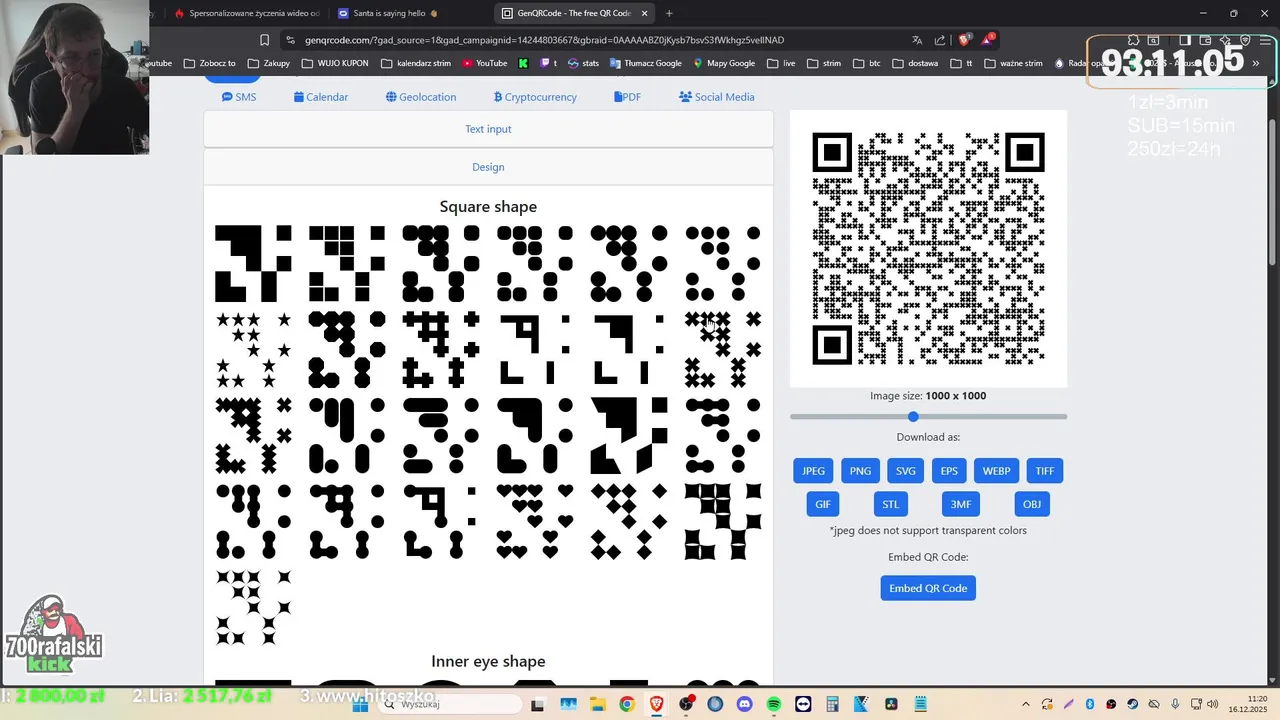1280x720 pixels.
Task: Pick the diamond-shaped square style
Action: [629, 521]
